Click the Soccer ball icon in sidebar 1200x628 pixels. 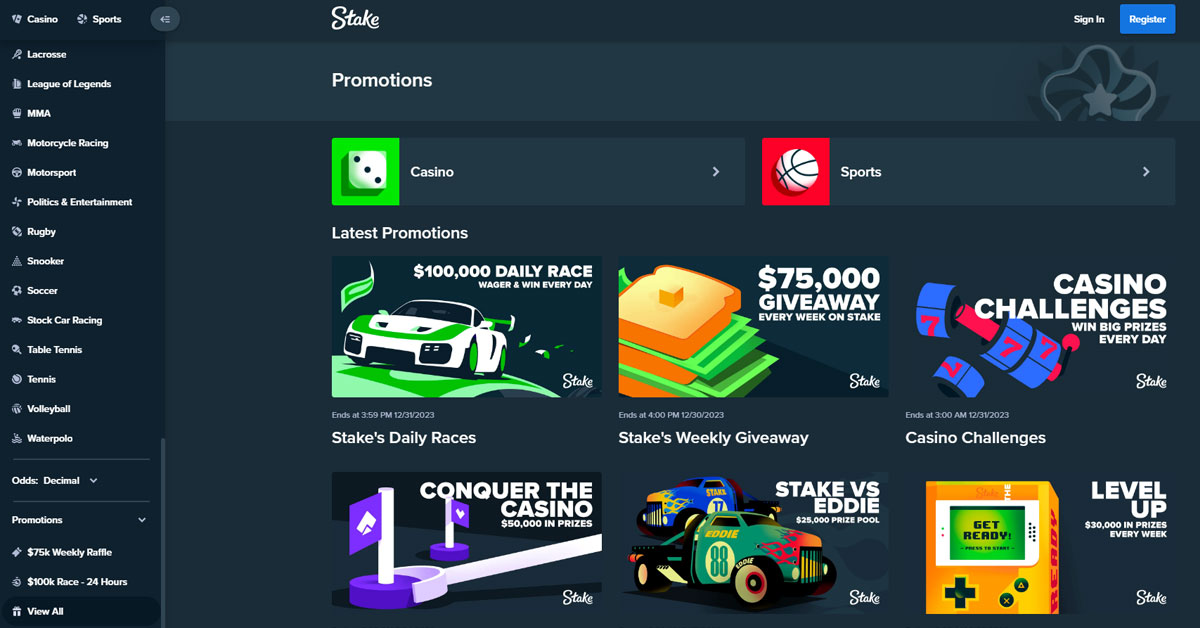pyautogui.click(x=17, y=290)
